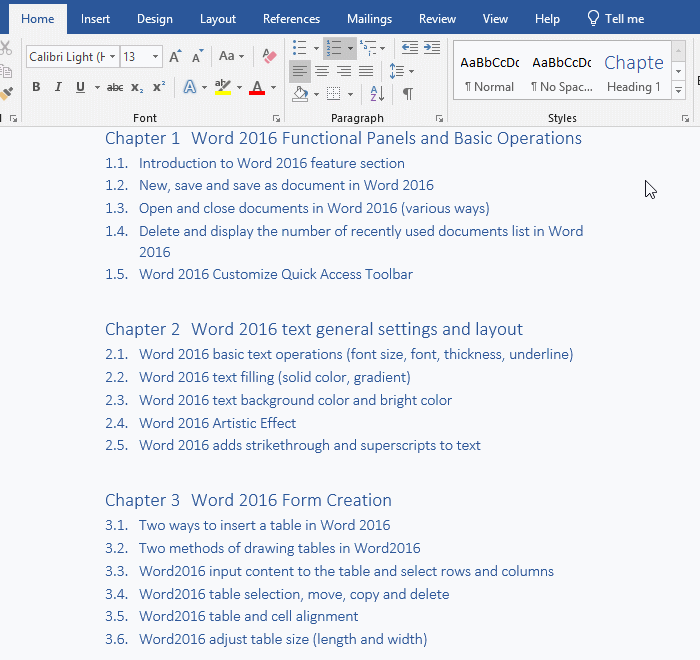Toggle Bold formatting

36,87
